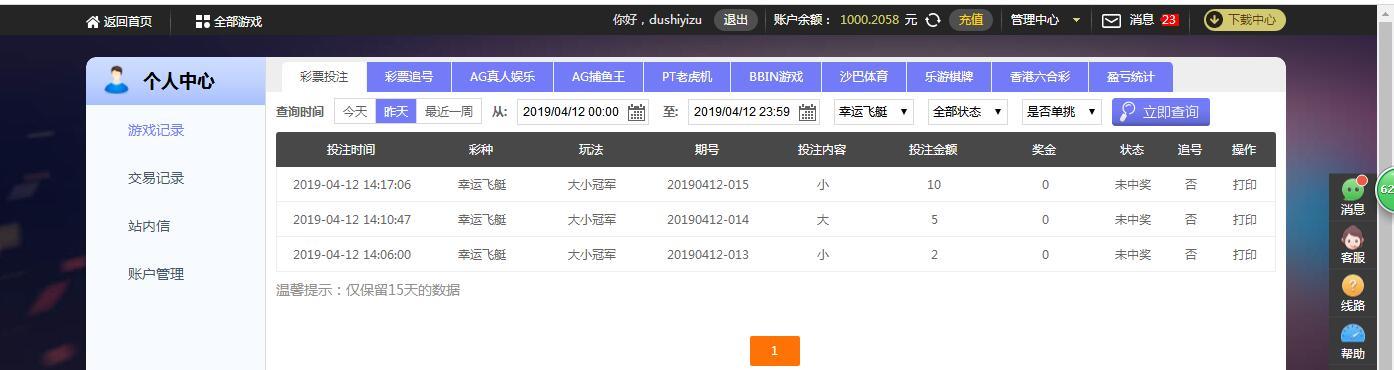Click the home icon beside 返回首页
The image size is (1394, 370).
[x=93, y=21]
